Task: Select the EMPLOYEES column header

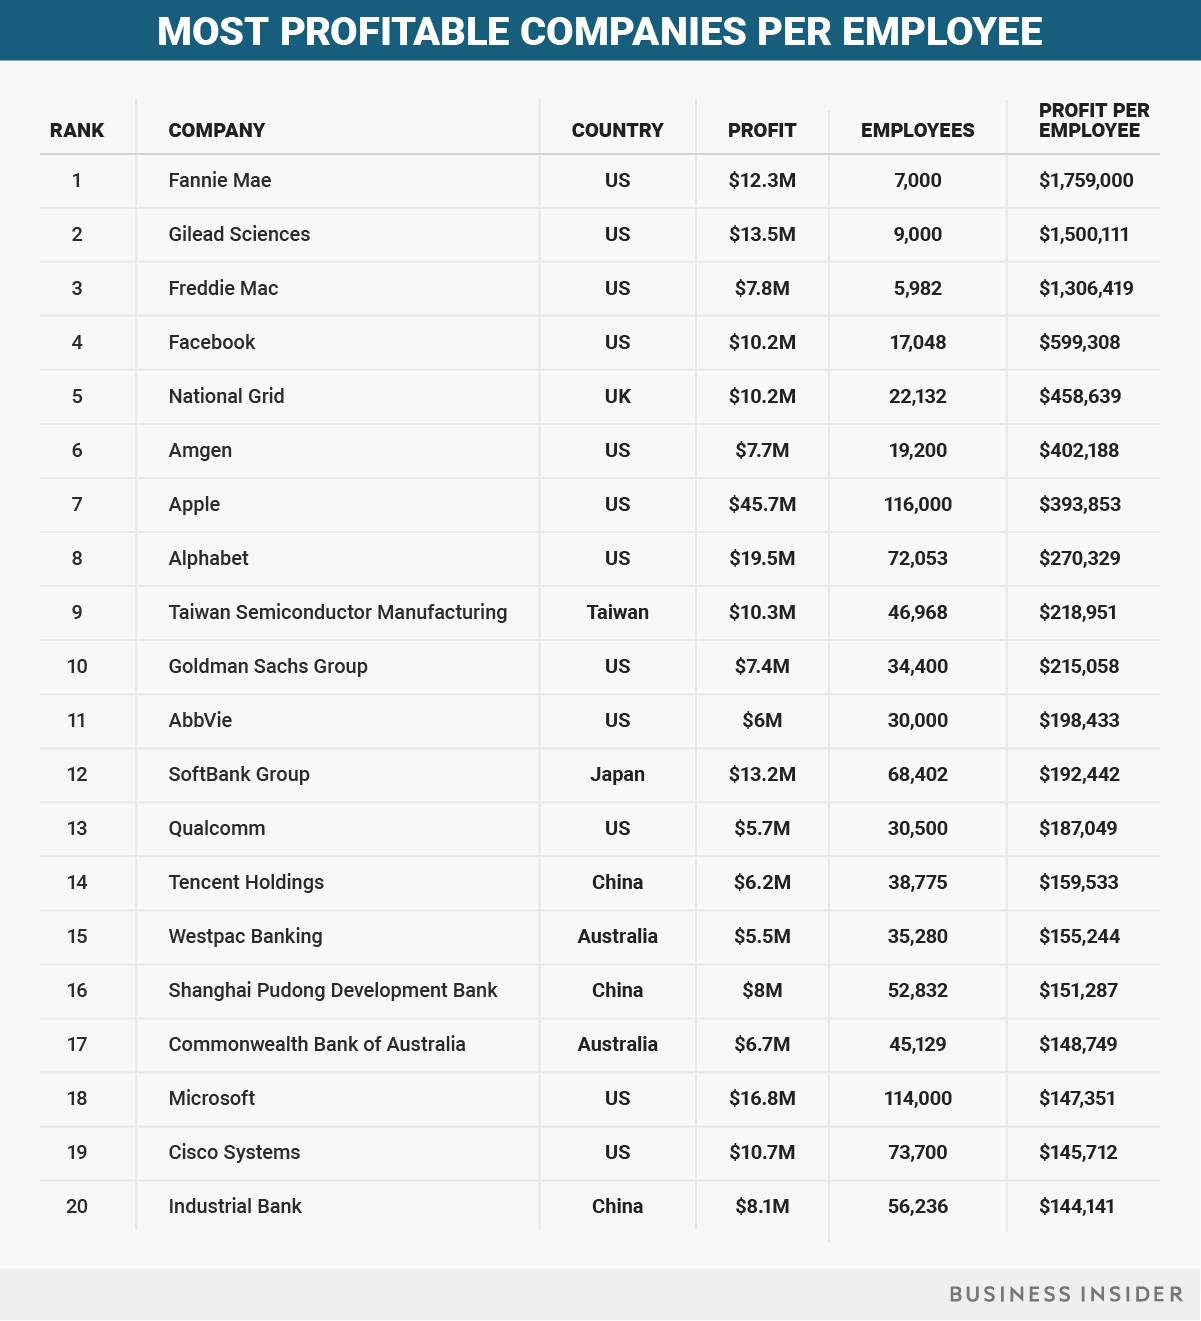Action: pyautogui.click(x=917, y=130)
